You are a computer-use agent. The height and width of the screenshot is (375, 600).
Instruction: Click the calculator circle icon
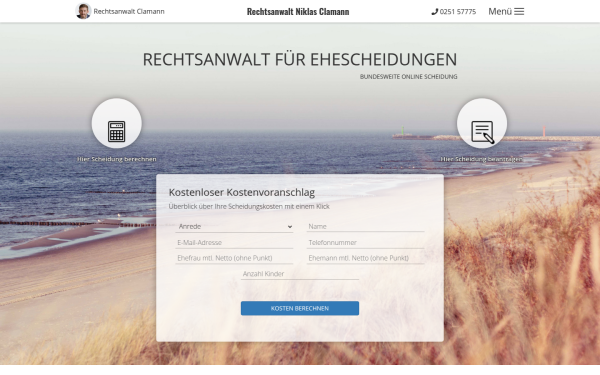coord(117,123)
